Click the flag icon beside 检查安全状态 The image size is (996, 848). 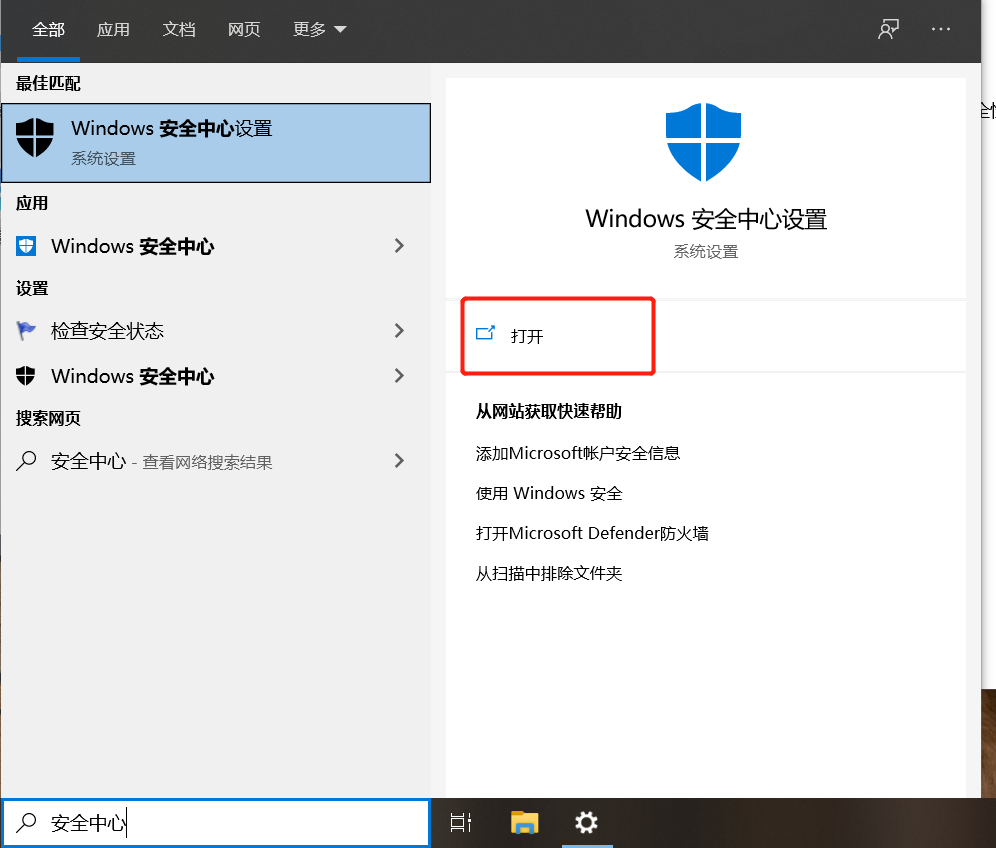tap(27, 331)
